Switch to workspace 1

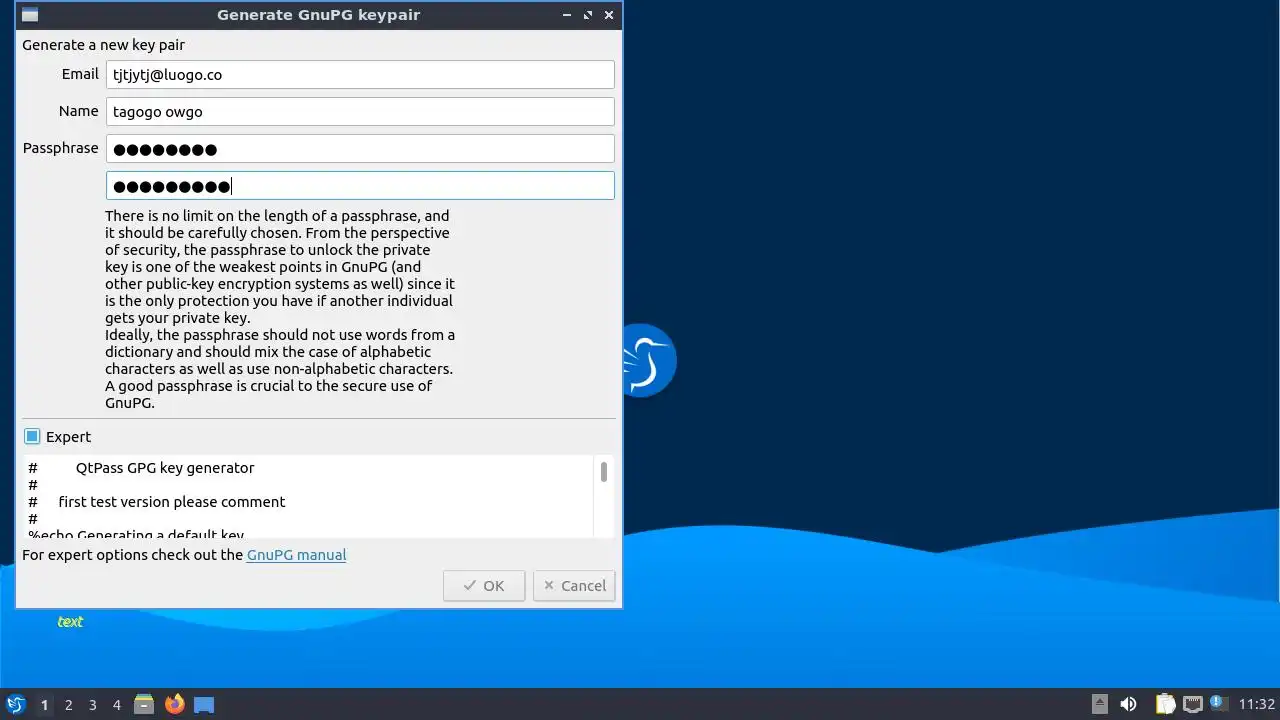click(44, 705)
